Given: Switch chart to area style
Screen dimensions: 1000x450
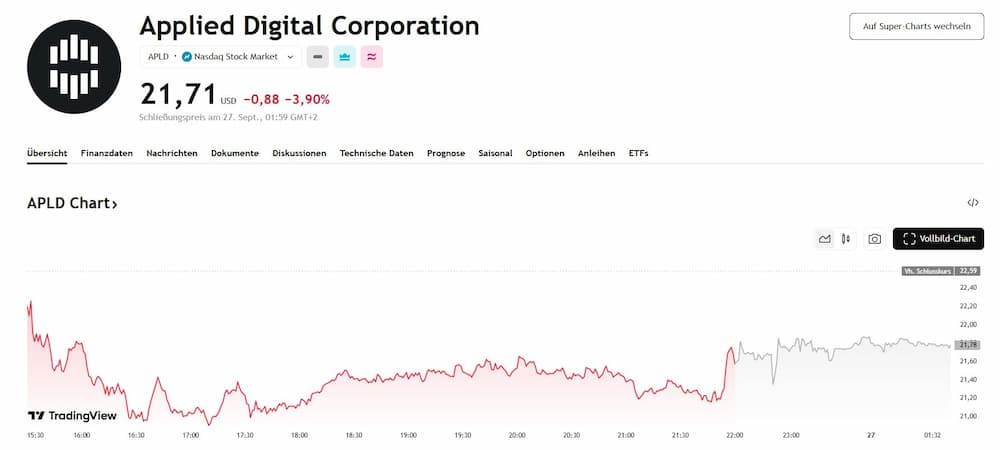Looking at the screenshot, I should [x=825, y=239].
